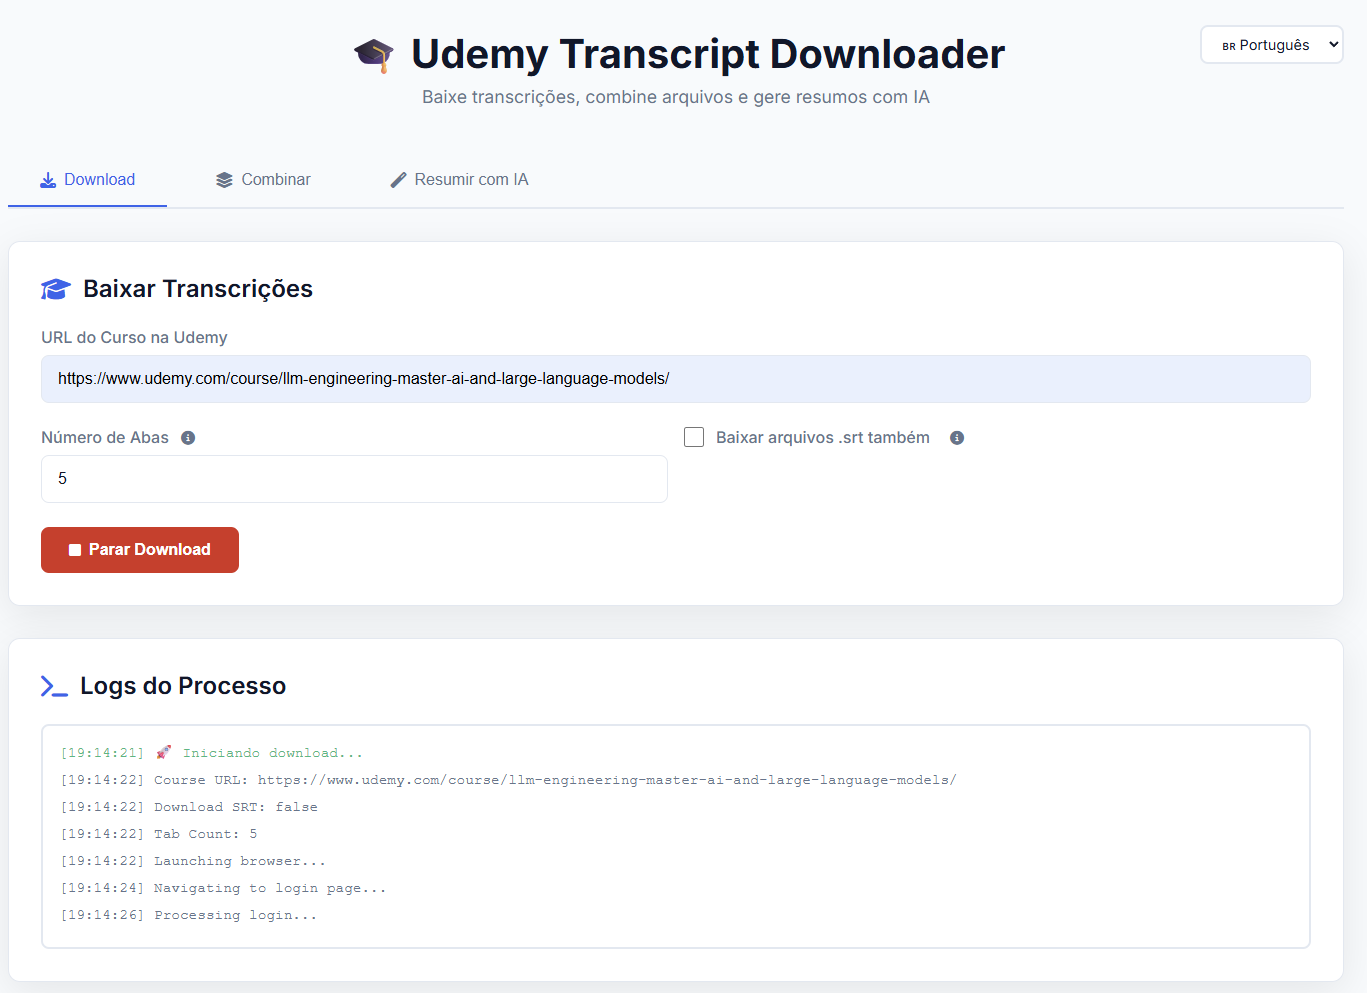Screen dimensions: 1367x993
Task: Click the info icon beside the .srt option
Action: coord(957,437)
